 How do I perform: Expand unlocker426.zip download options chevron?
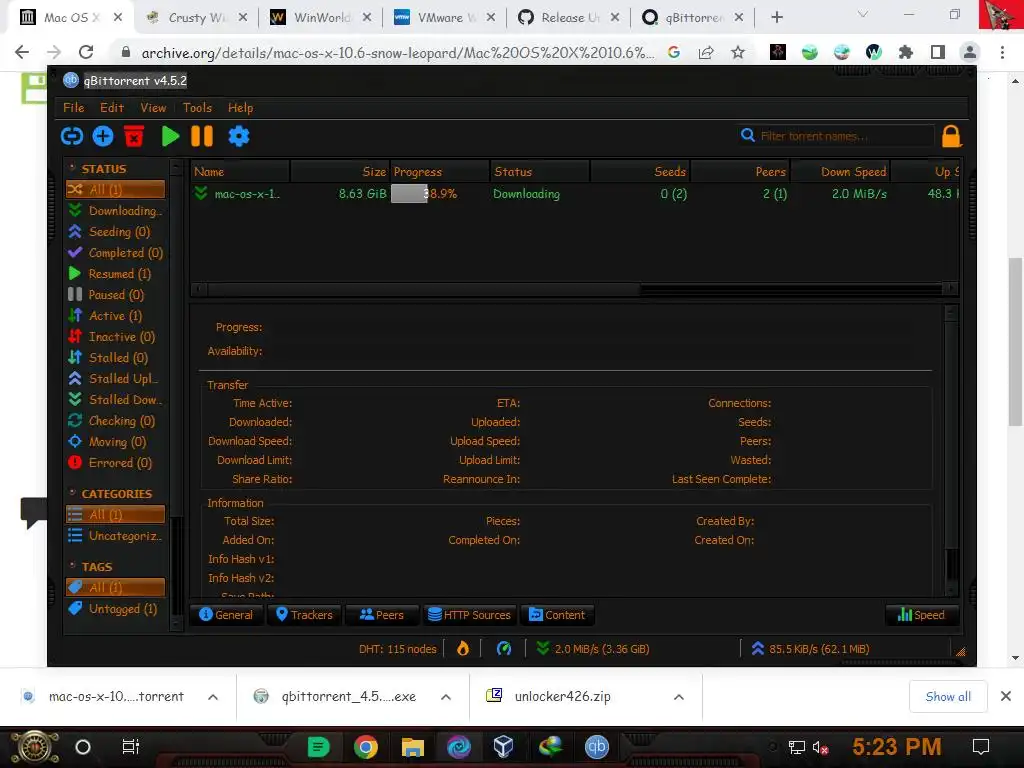click(679, 697)
